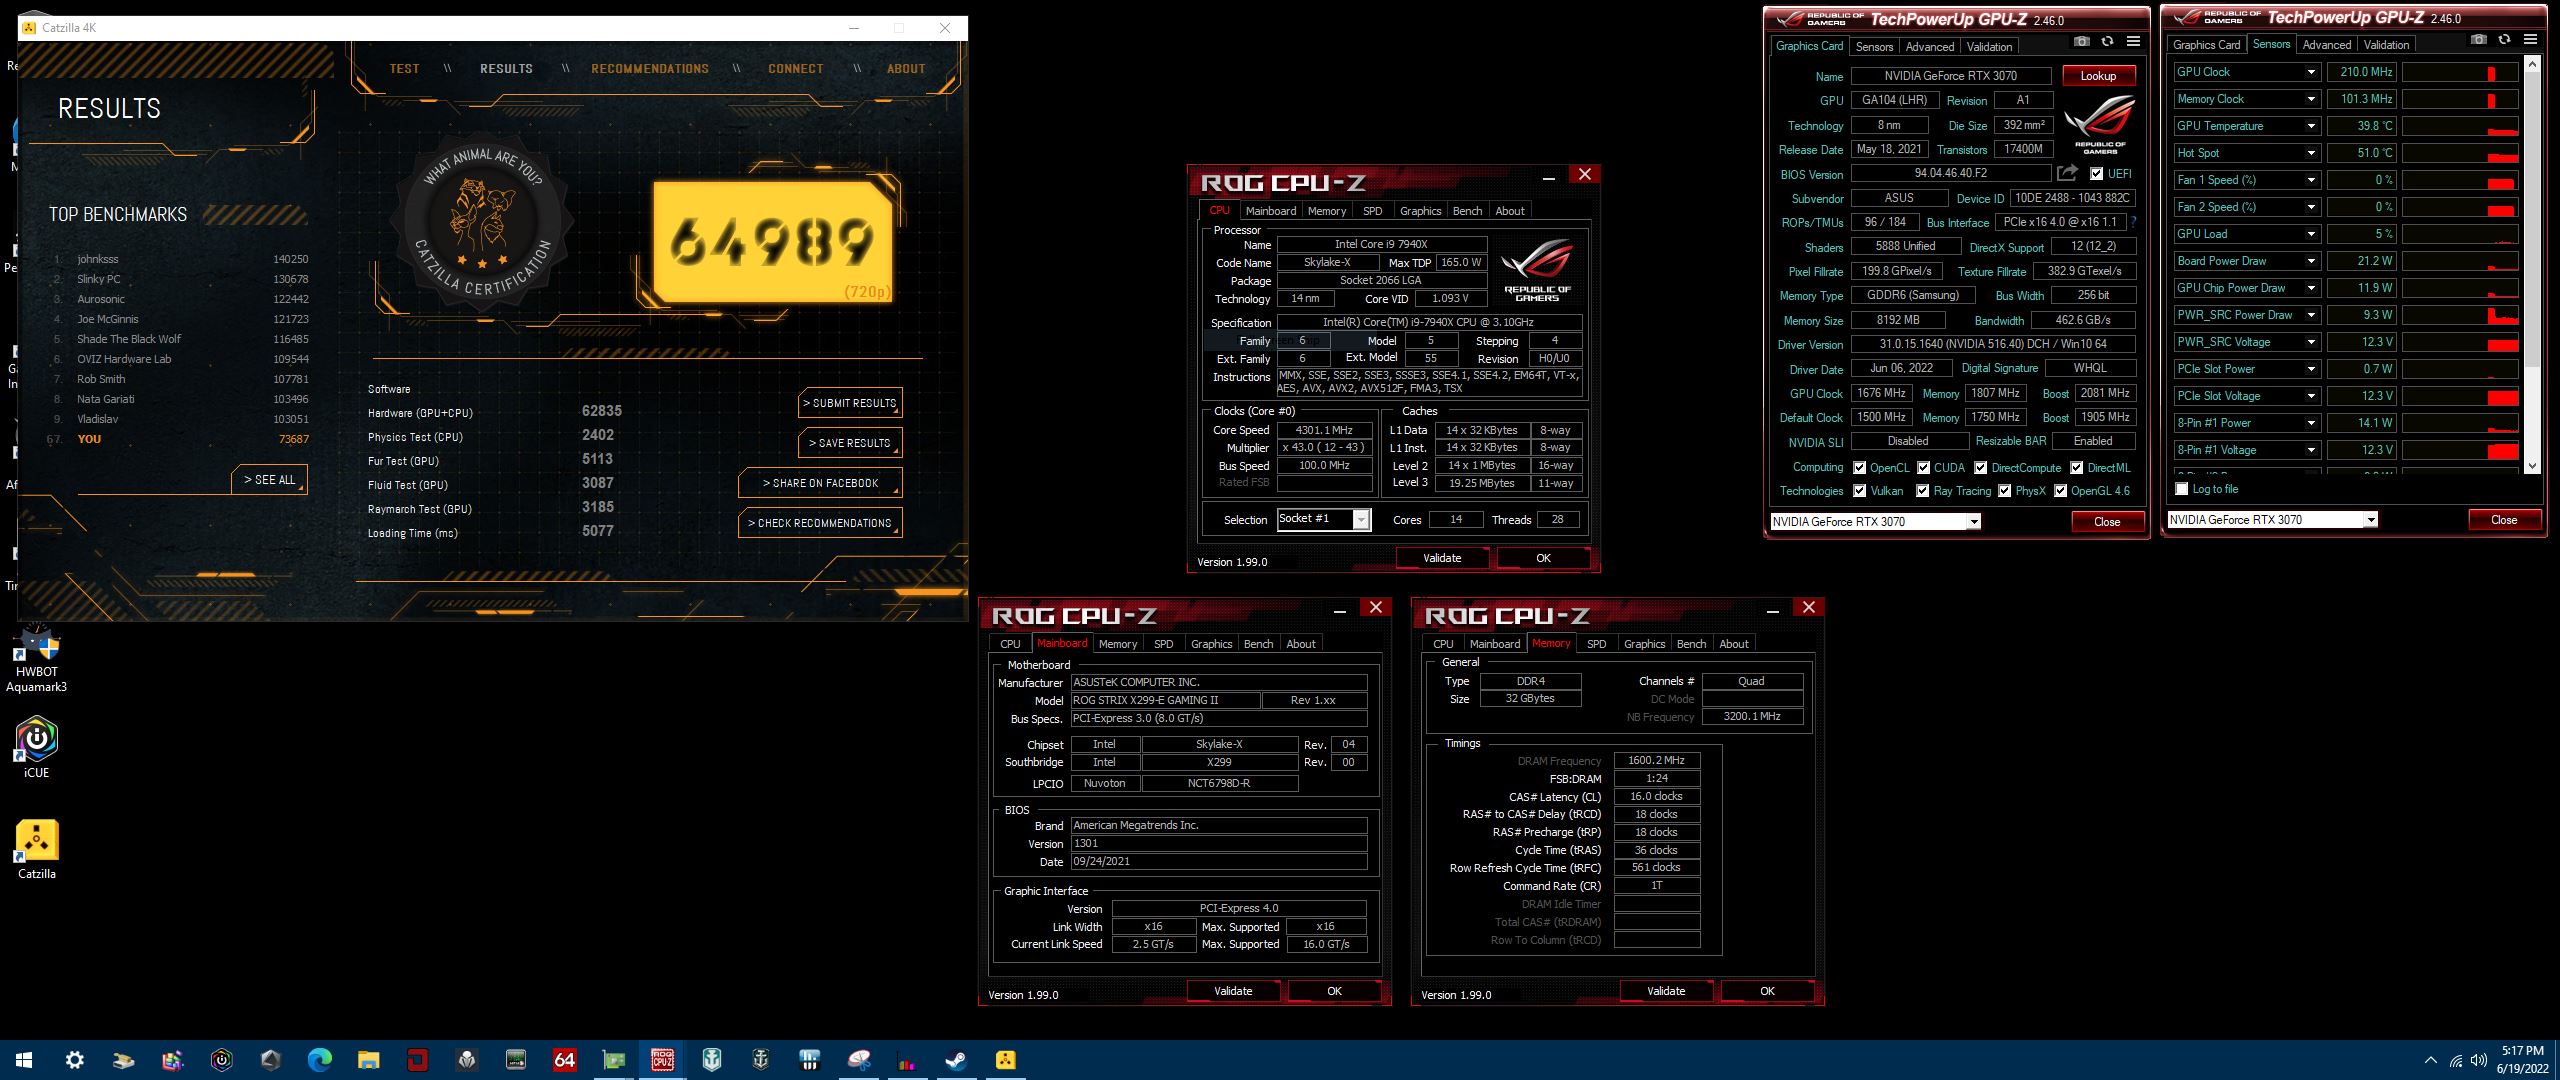The height and width of the screenshot is (1080, 2560).
Task: Toggle CUDA checkbox in GPU-Z
Action: (1923, 468)
